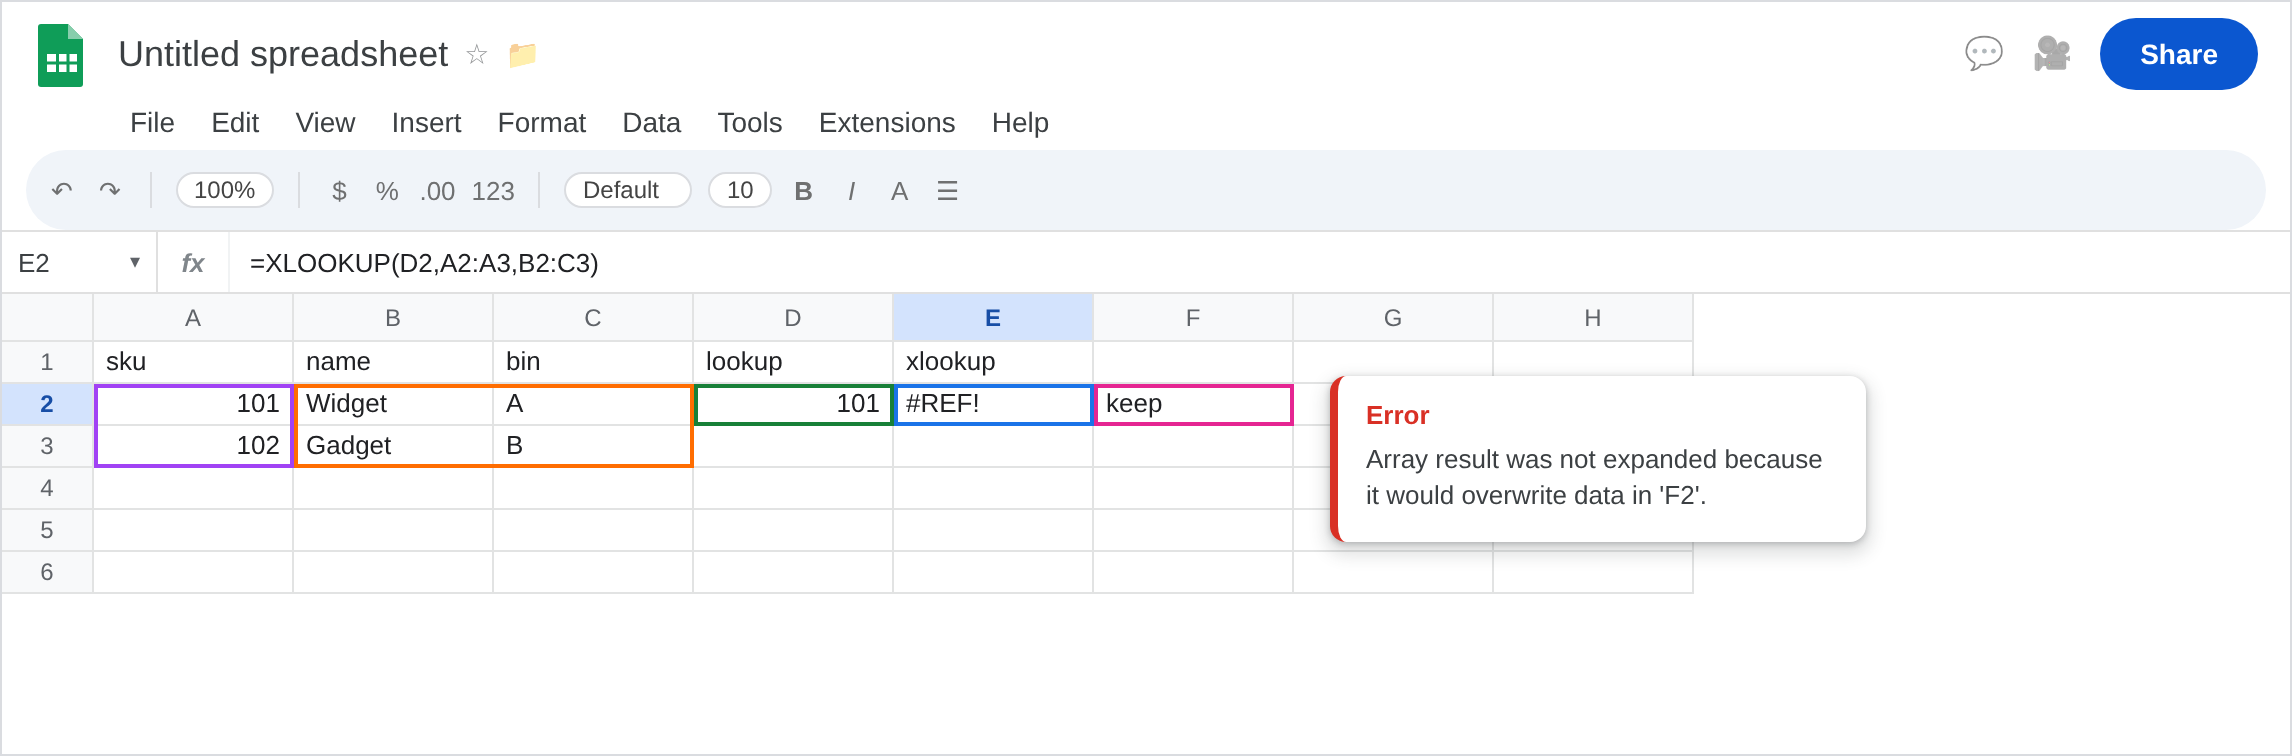Move spreadsheet using the folder icon
The width and height of the screenshot is (2292, 756).
[522, 54]
